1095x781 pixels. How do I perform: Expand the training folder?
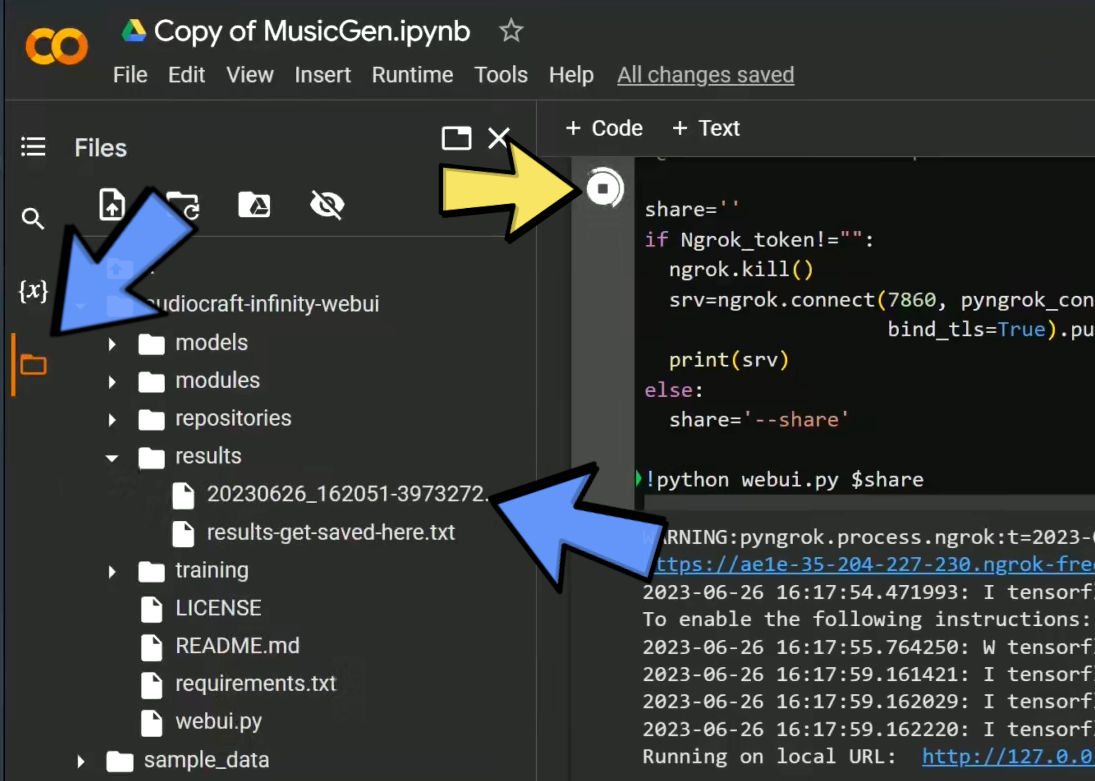coord(112,571)
